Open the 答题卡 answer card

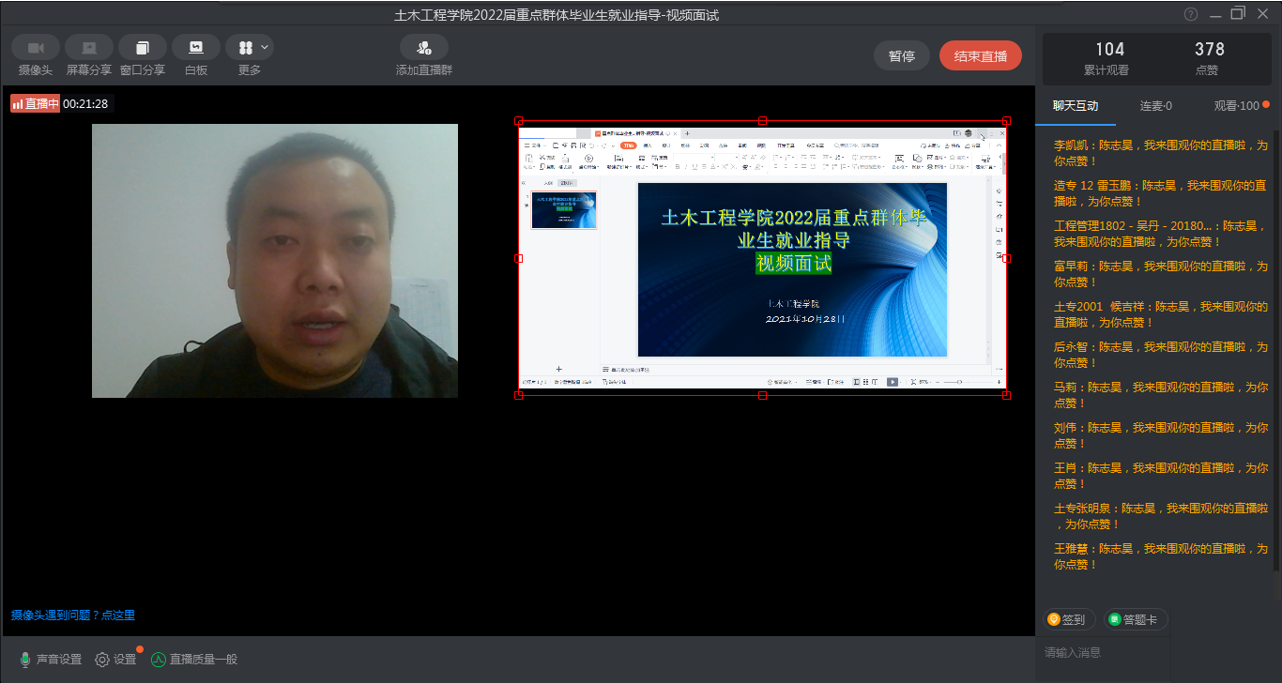click(1135, 620)
